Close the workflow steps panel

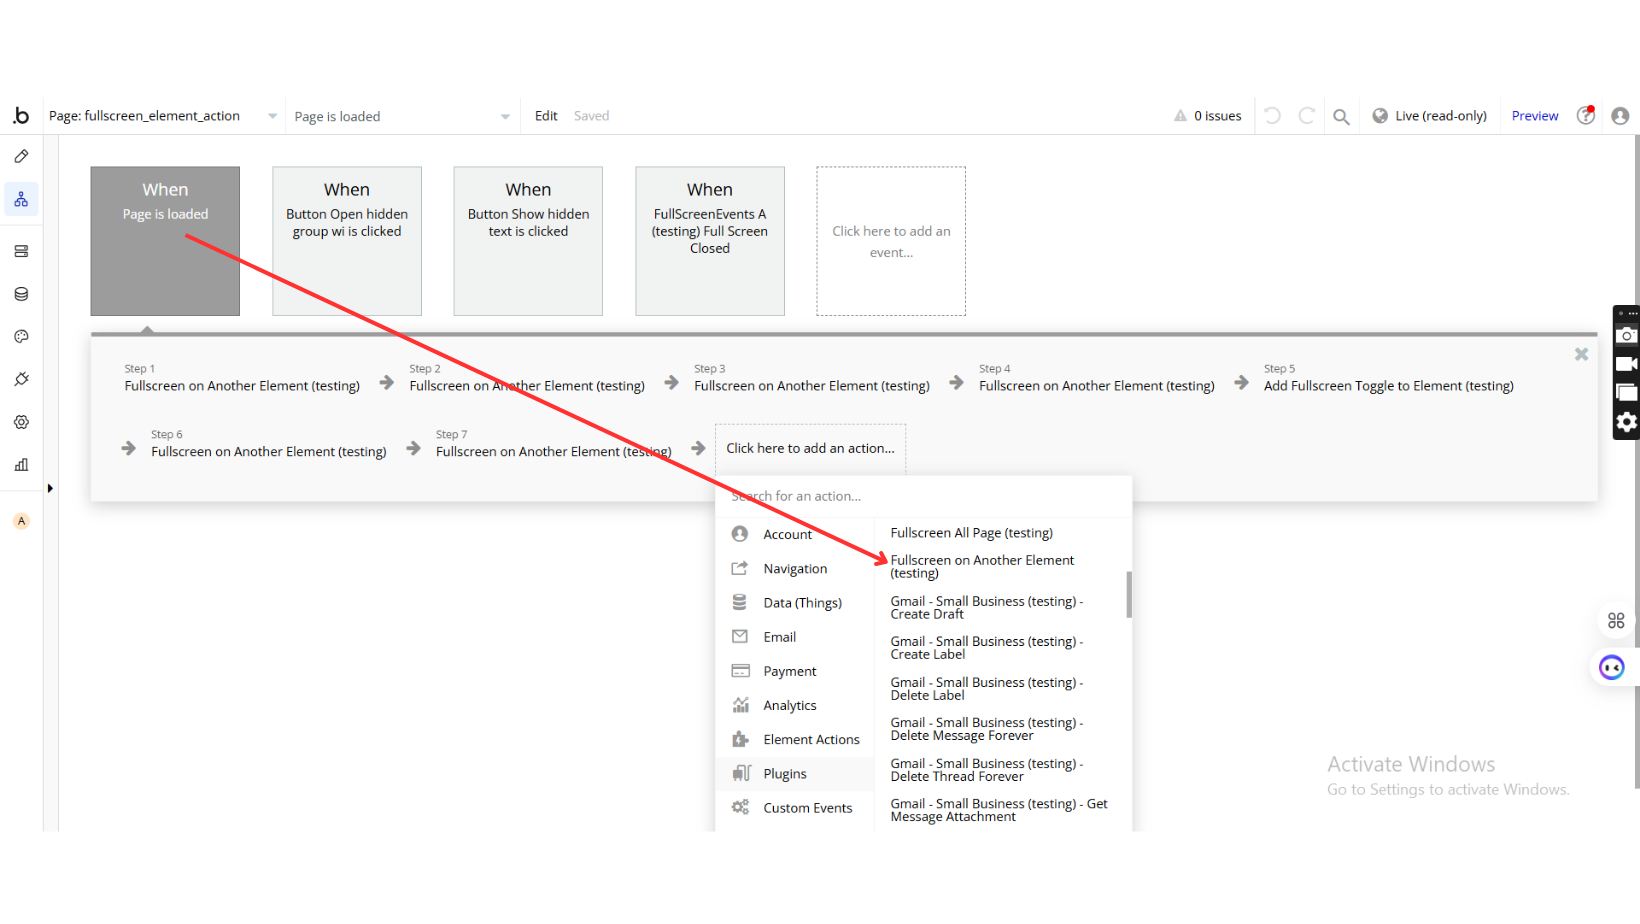point(1581,354)
